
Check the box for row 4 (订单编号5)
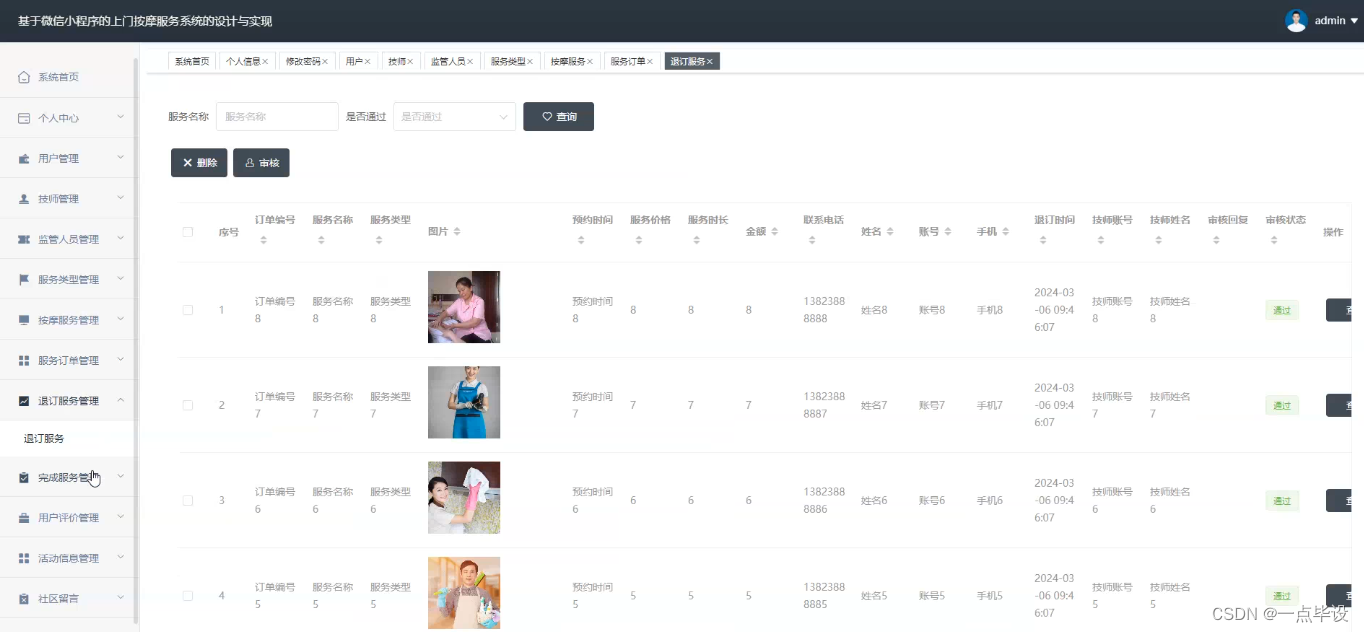tap(188, 596)
